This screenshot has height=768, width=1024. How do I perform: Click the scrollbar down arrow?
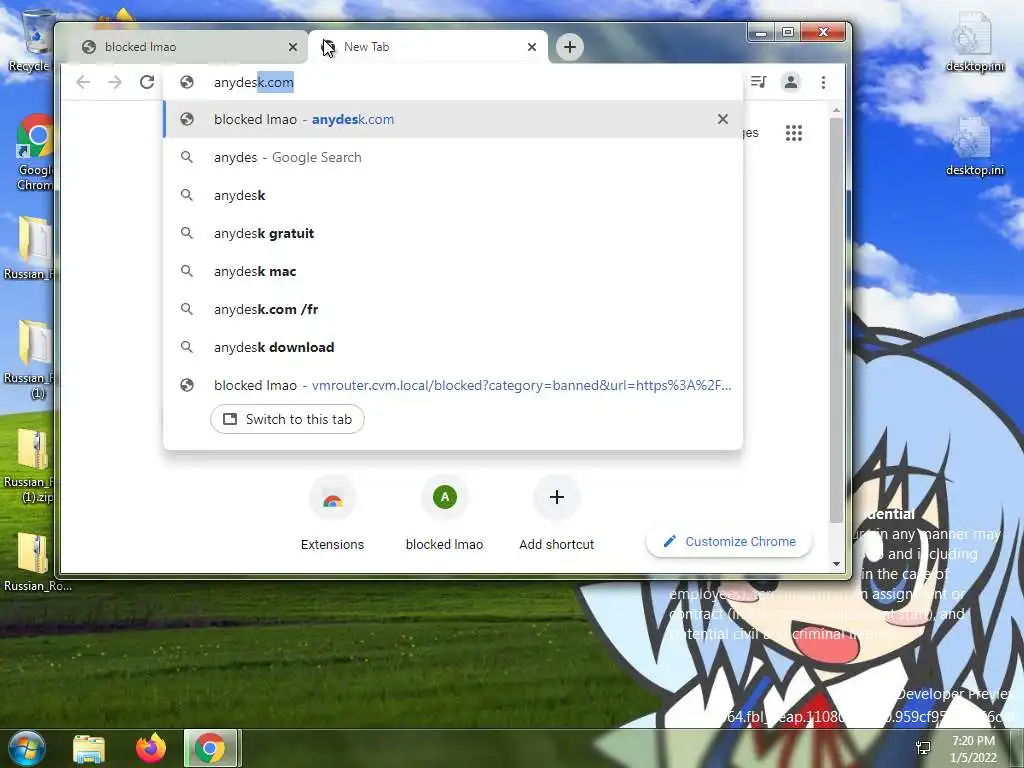pyautogui.click(x=837, y=564)
